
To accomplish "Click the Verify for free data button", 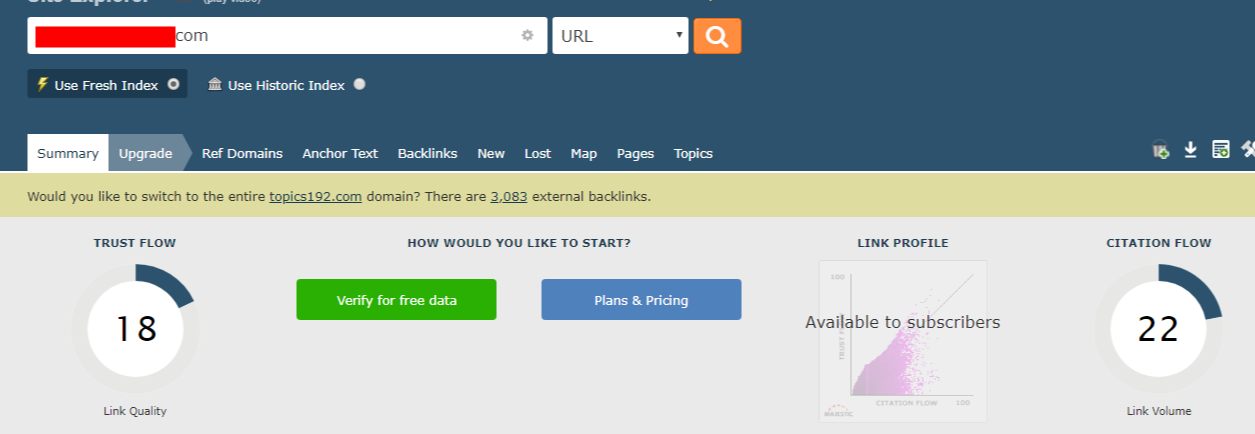I will 396,300.
